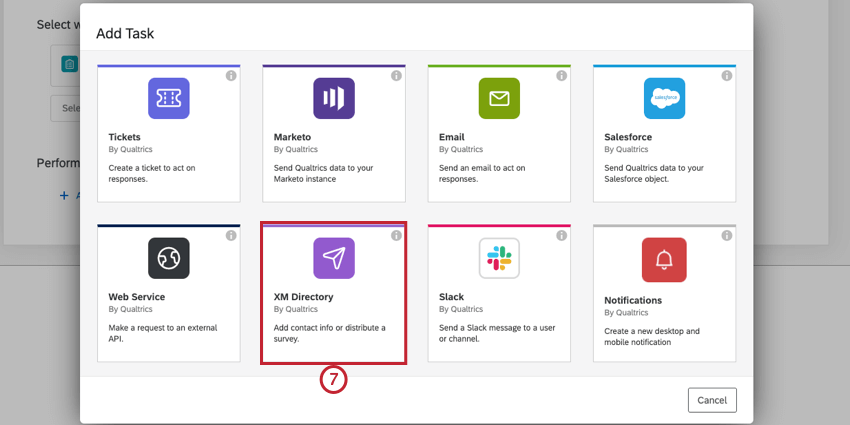This screenshot has height=425, width=850.
Task: Click the Tickets card title
Action: pos(125,137)
